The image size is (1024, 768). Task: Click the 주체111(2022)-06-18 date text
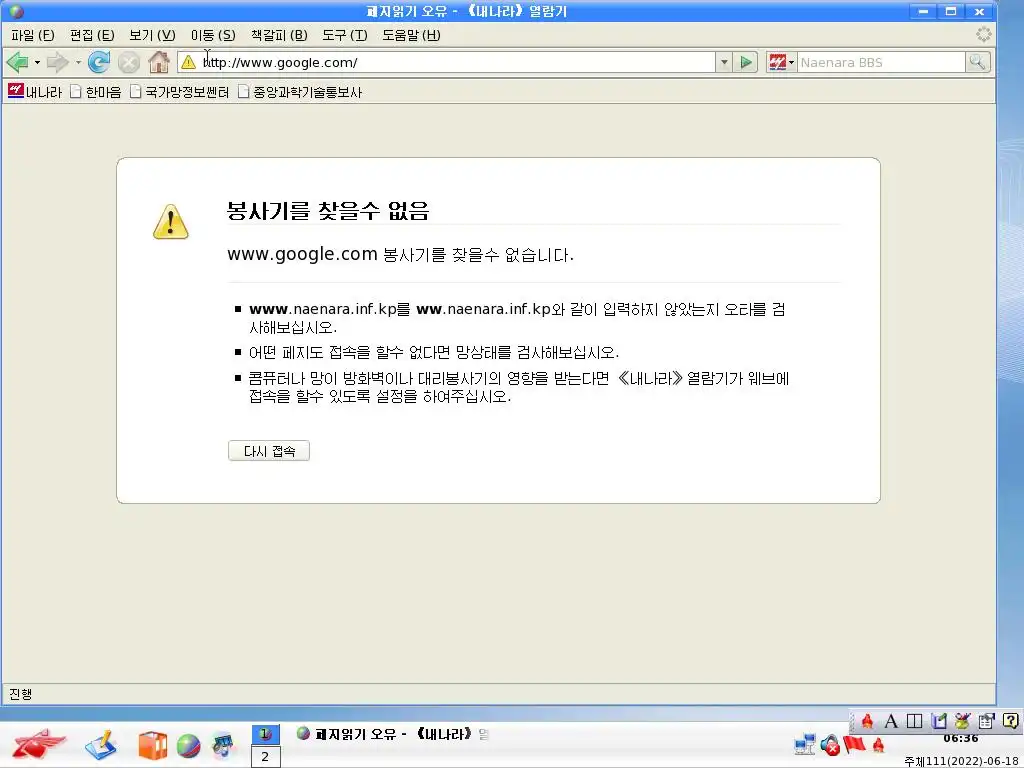coord(961,761)
